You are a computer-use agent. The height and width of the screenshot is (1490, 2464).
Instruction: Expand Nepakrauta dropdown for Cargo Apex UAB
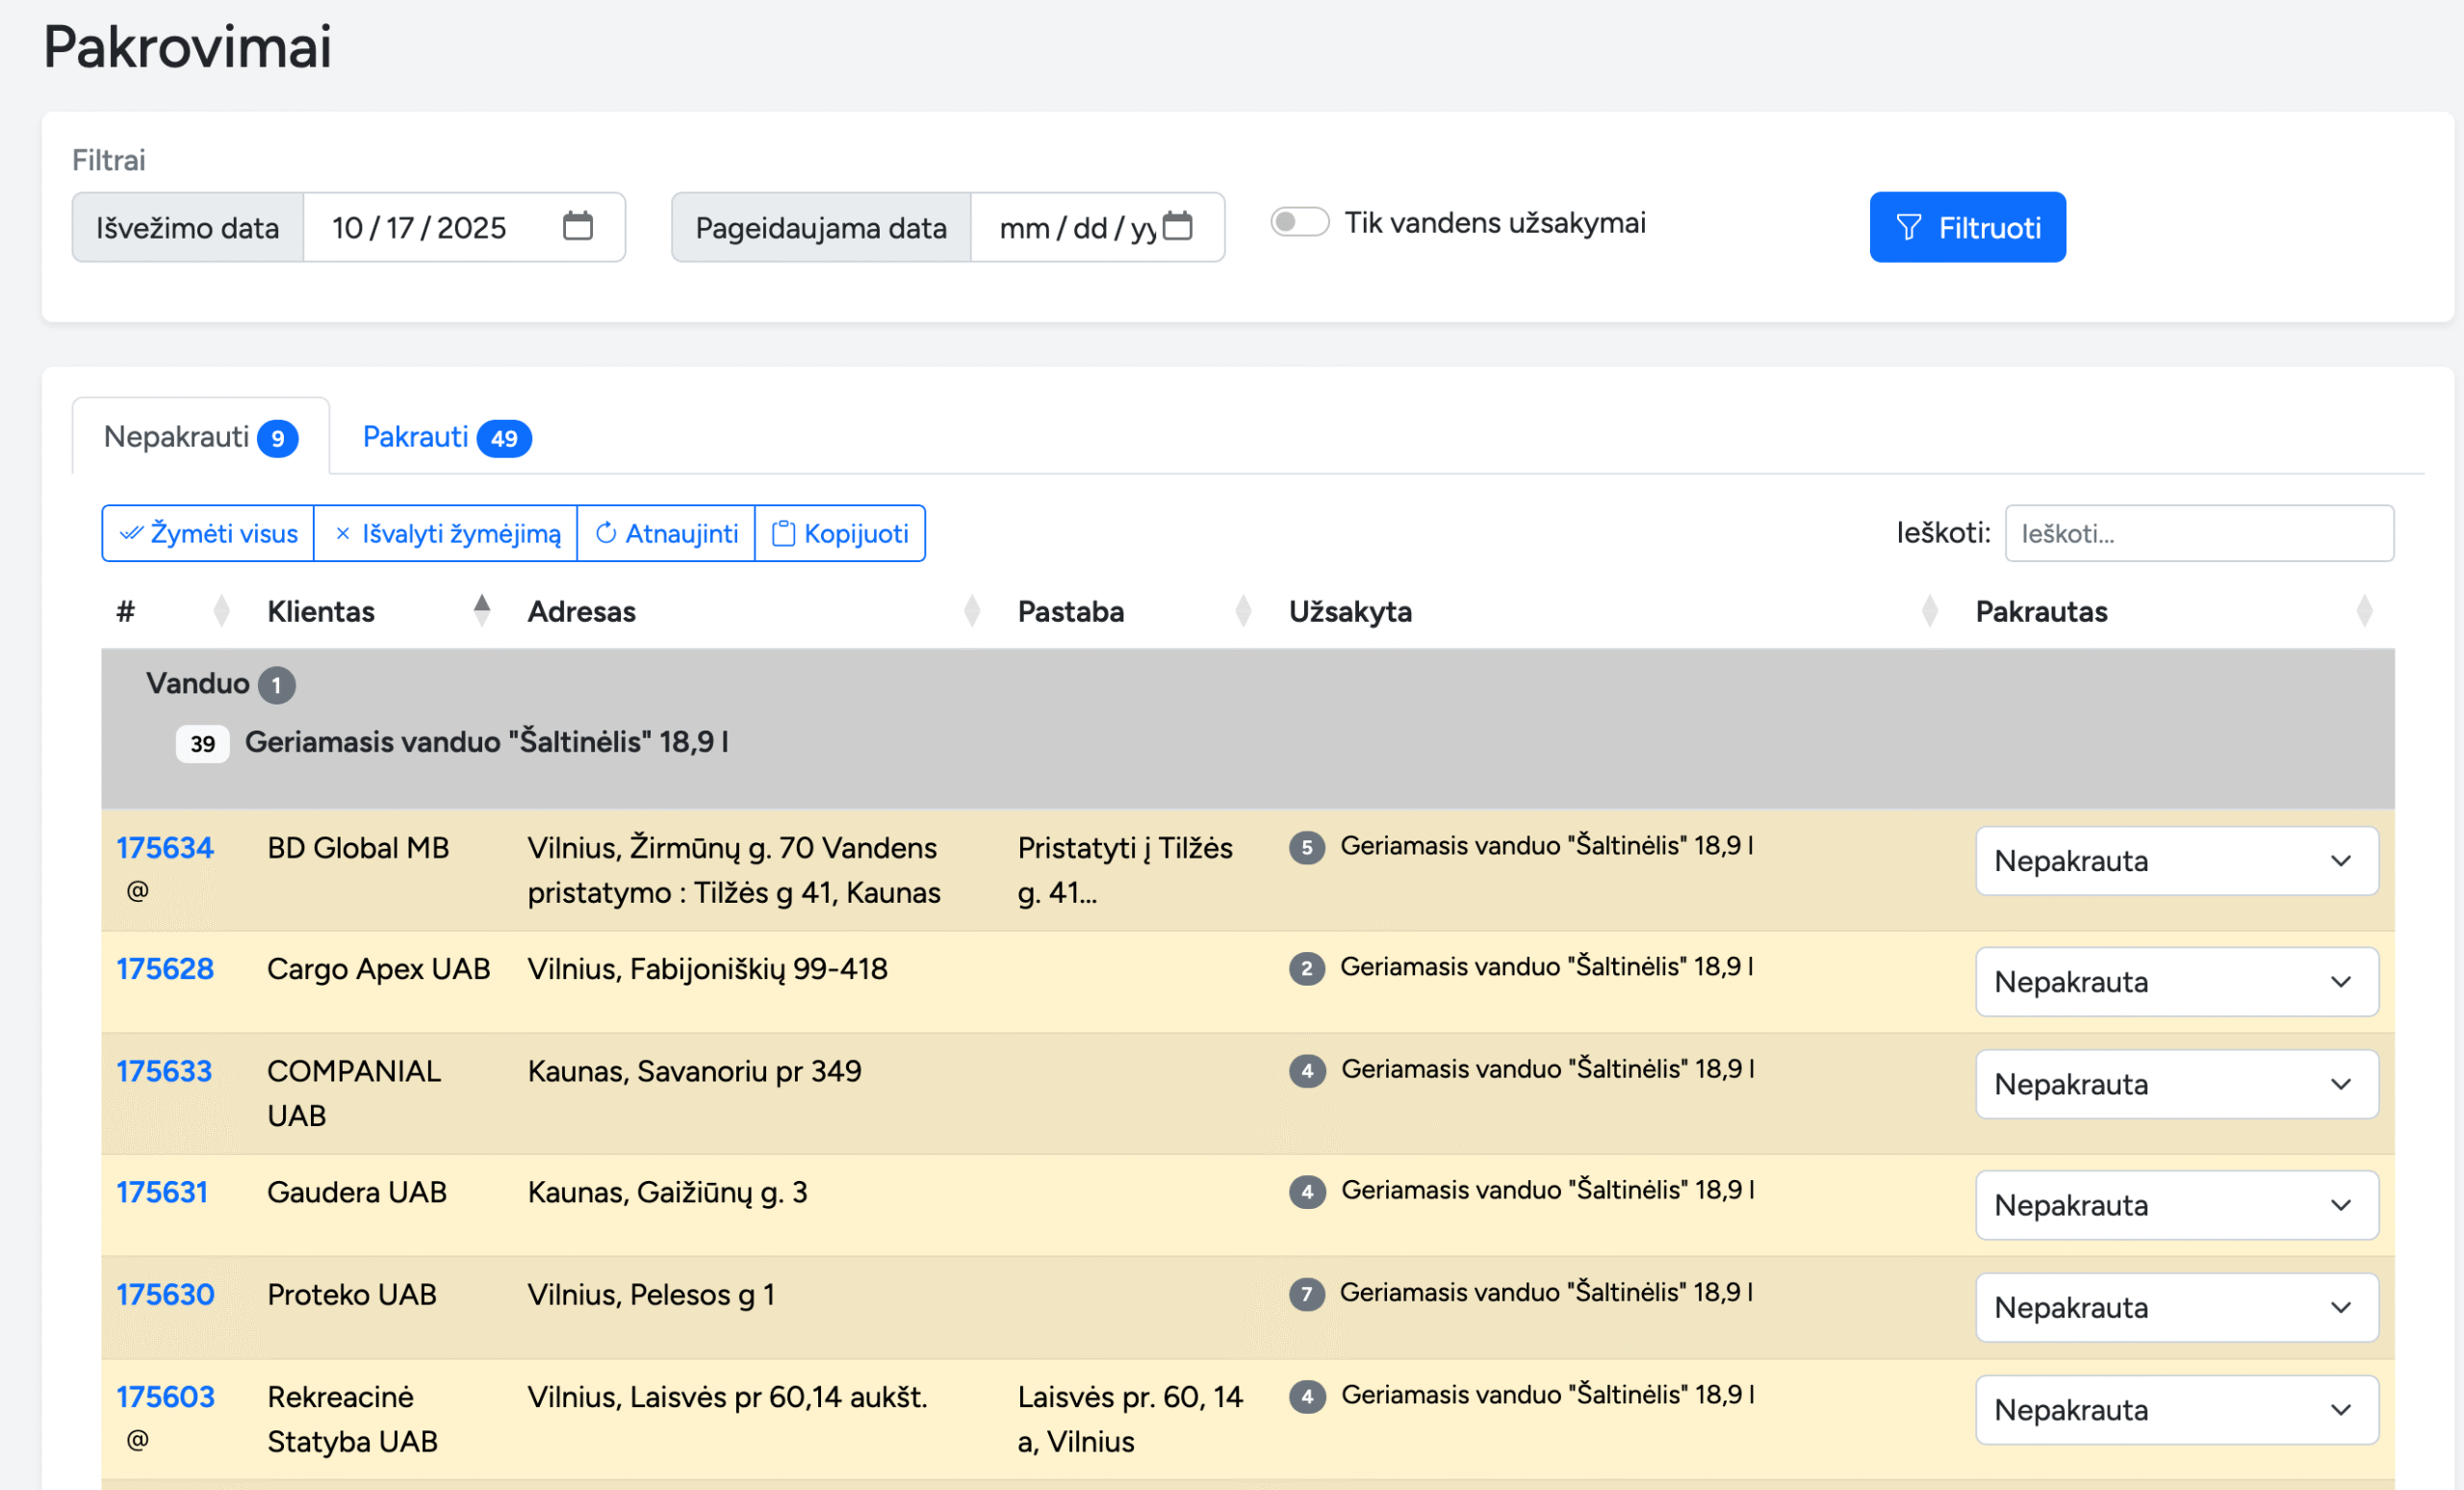pos(2176,982)
